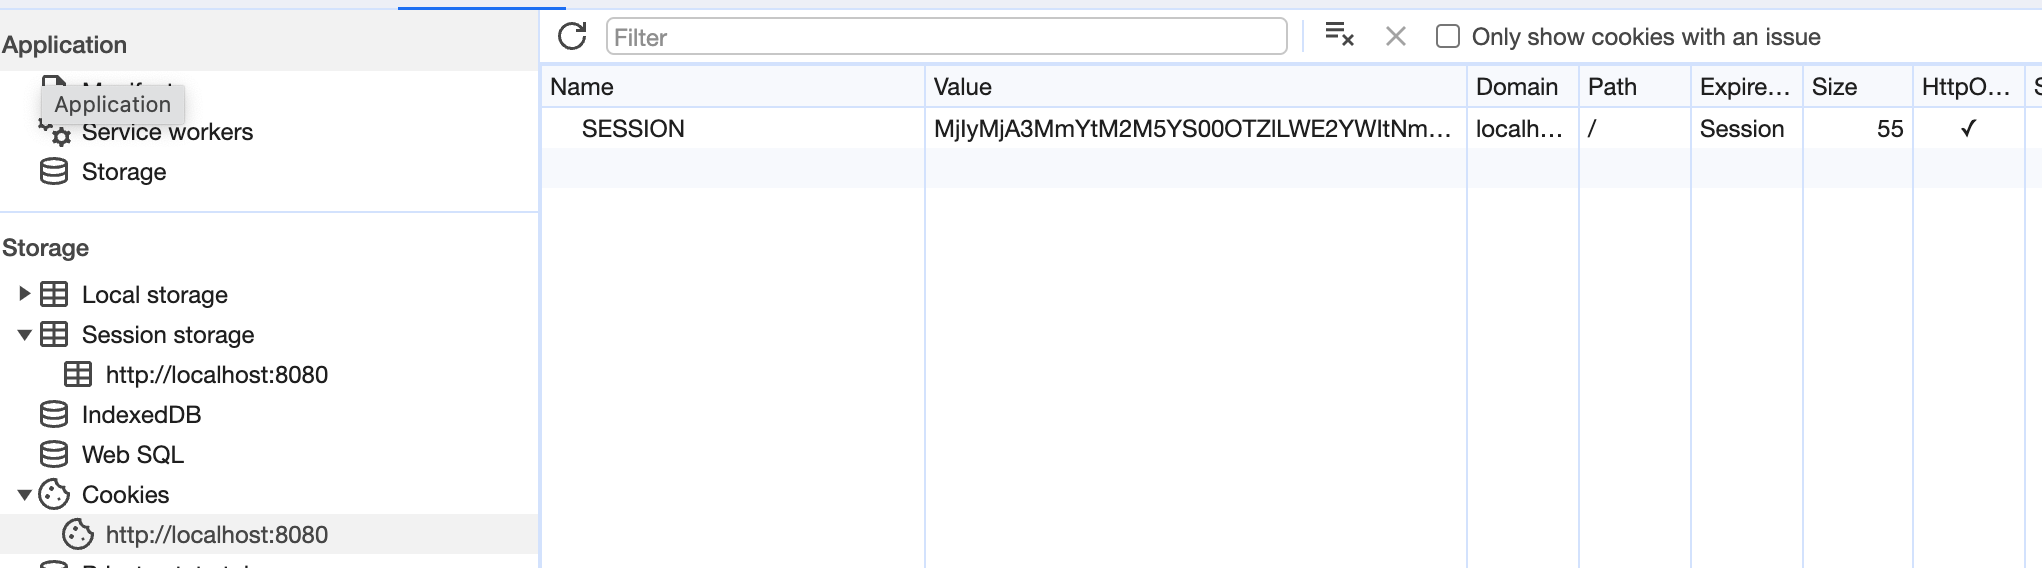
Task: Click the IndexedDB database icon
Action: (x=54, y=414)
